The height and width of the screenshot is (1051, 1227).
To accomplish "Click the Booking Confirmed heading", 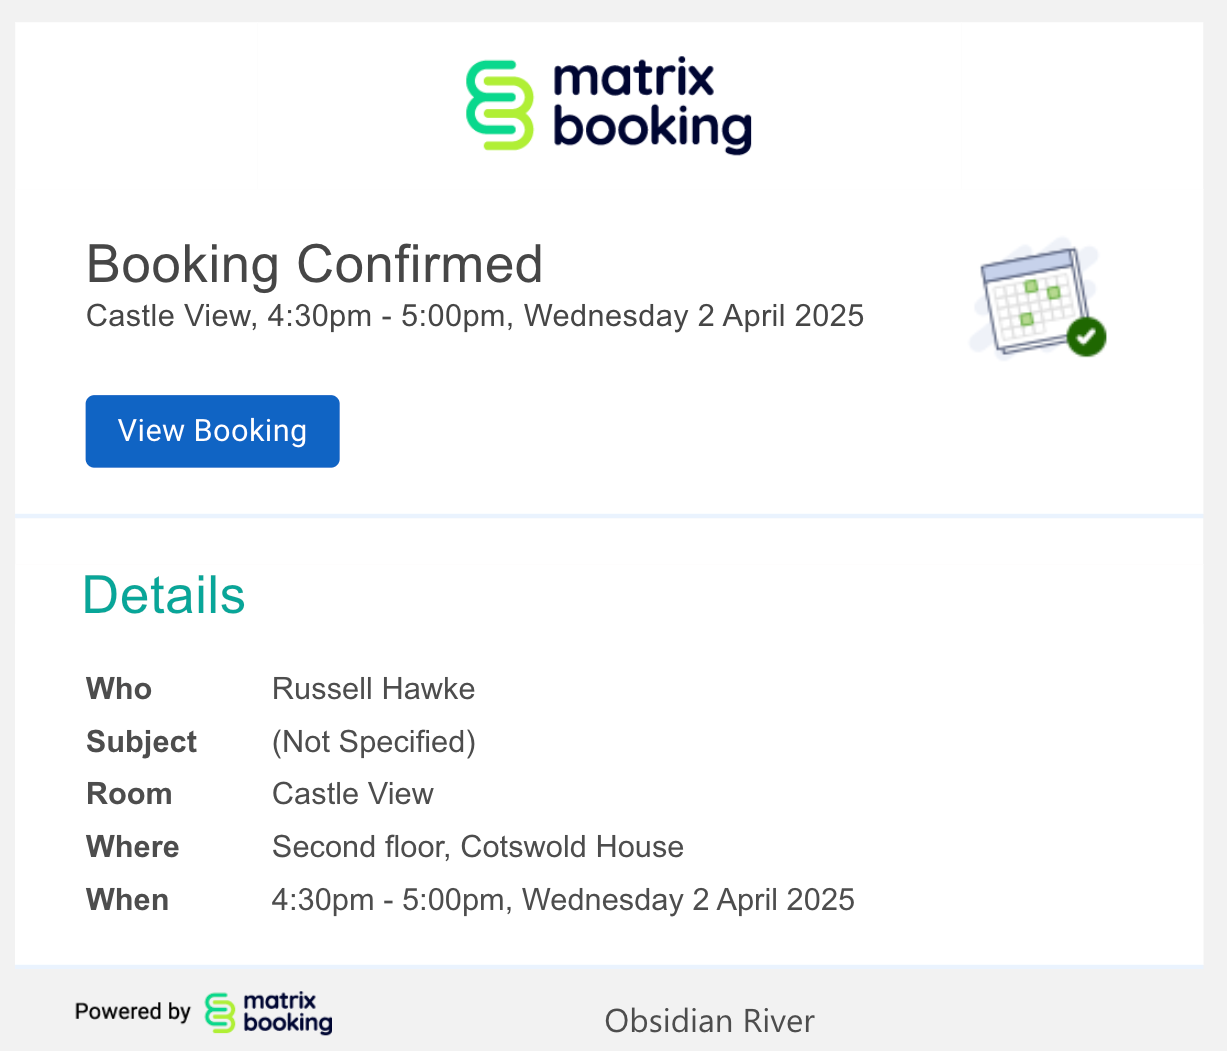I will tap(314, 264).
